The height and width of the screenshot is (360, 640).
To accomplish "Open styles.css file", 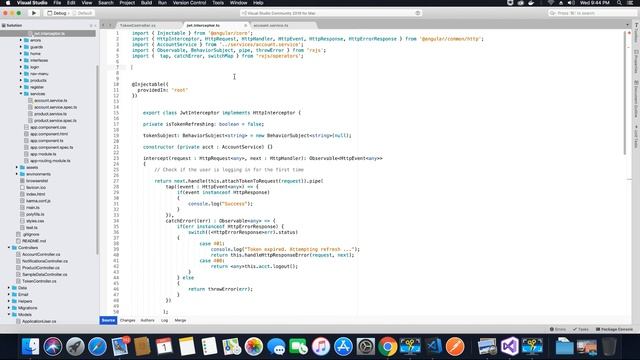I will click(35, 221).
